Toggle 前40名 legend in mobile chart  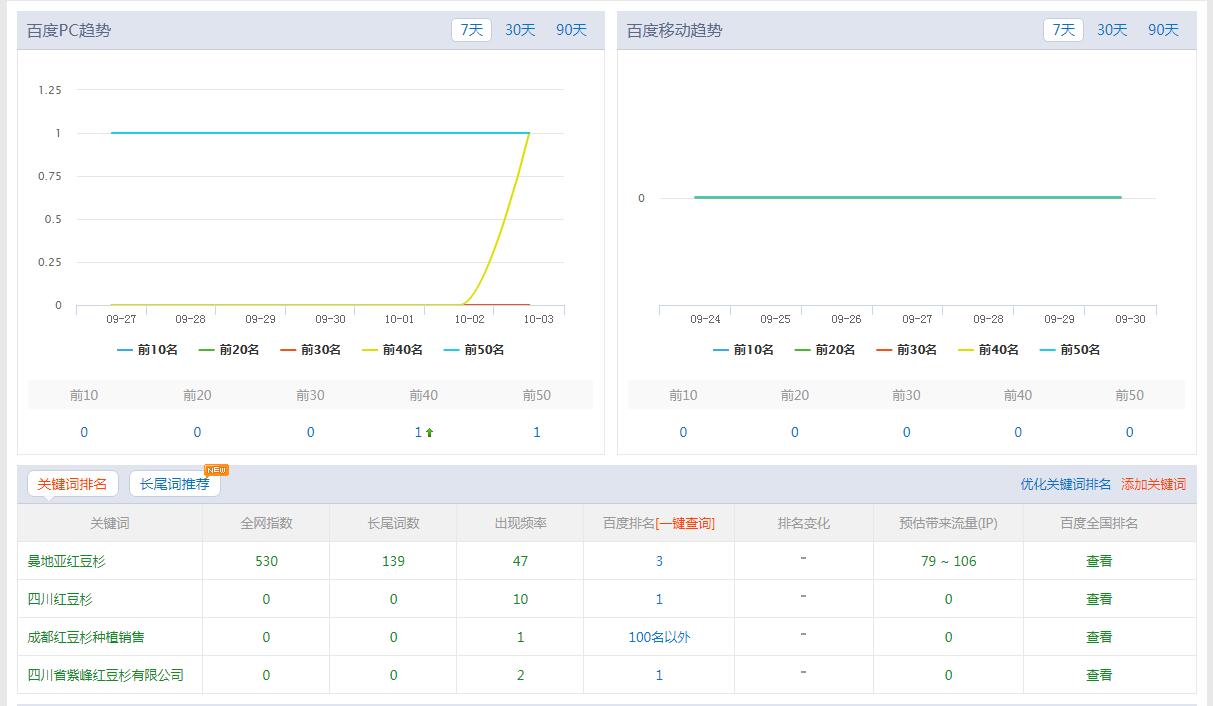(x=989, y=350)
